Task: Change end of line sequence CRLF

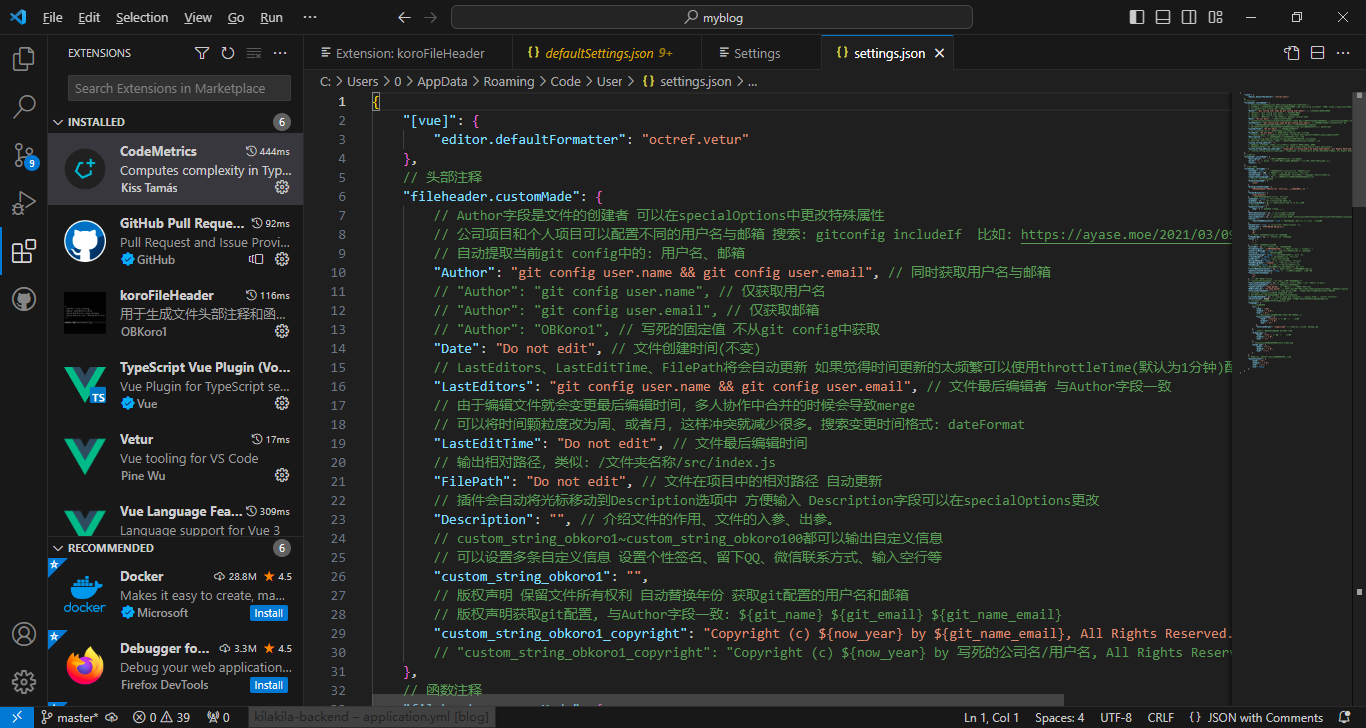Action: pyautogui.click(x=1161, y=717)
